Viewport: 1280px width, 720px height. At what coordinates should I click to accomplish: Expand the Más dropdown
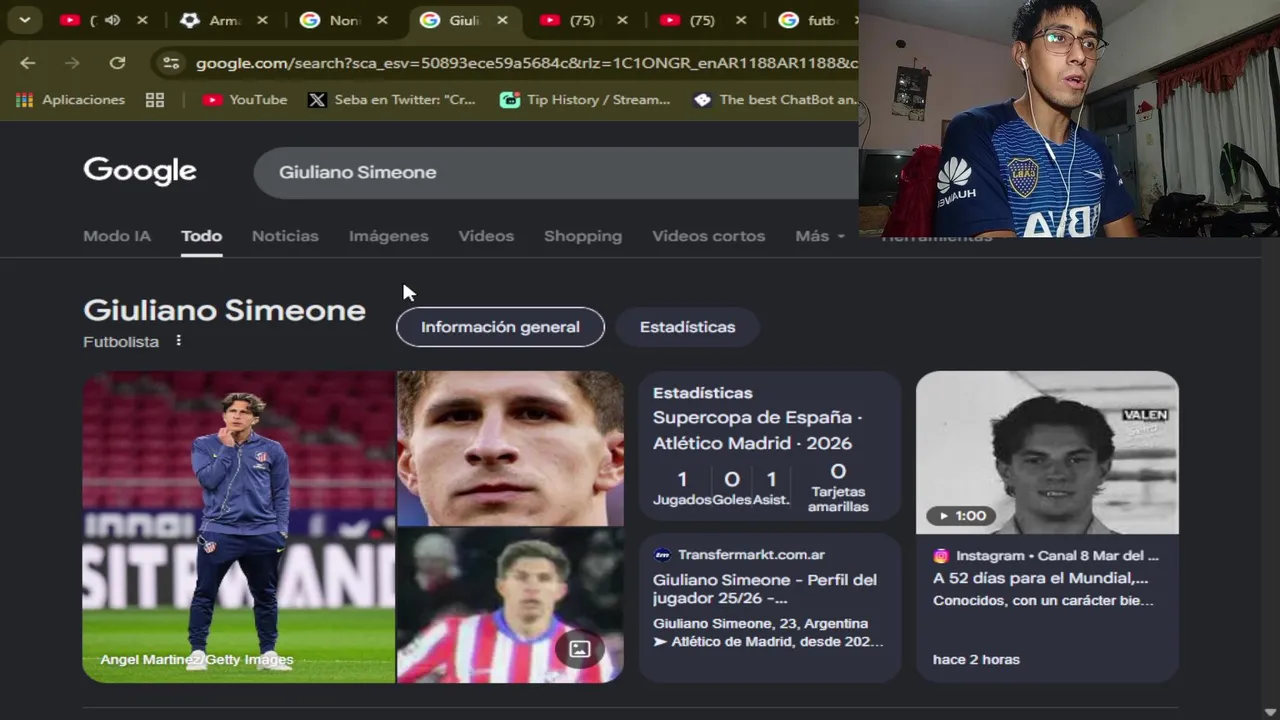pos(820,236)
